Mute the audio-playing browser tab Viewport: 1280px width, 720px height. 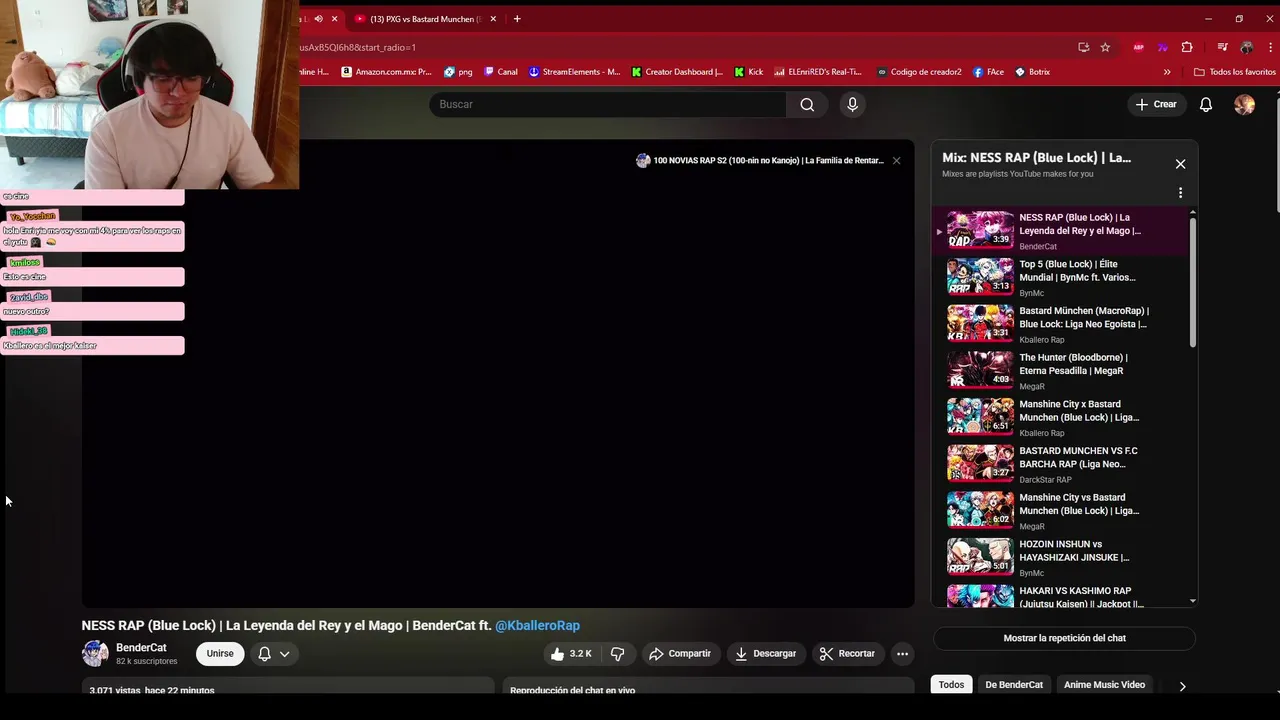319,19
